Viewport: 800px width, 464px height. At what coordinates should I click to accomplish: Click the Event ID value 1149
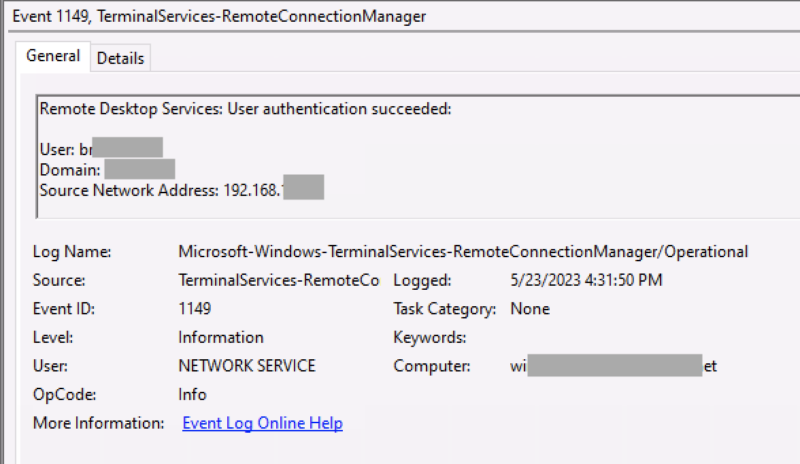coord(194,309)
